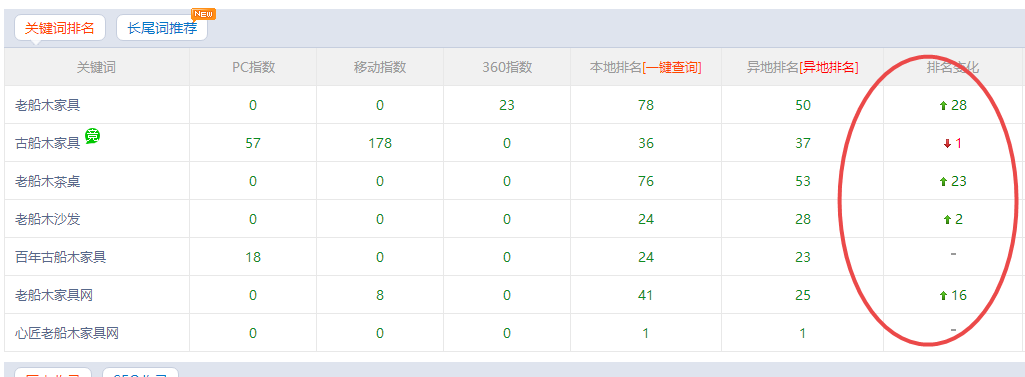Screen dimensions: 1025x377
Task: Click local rank 36 for 古船木家具
Action: 646,143
